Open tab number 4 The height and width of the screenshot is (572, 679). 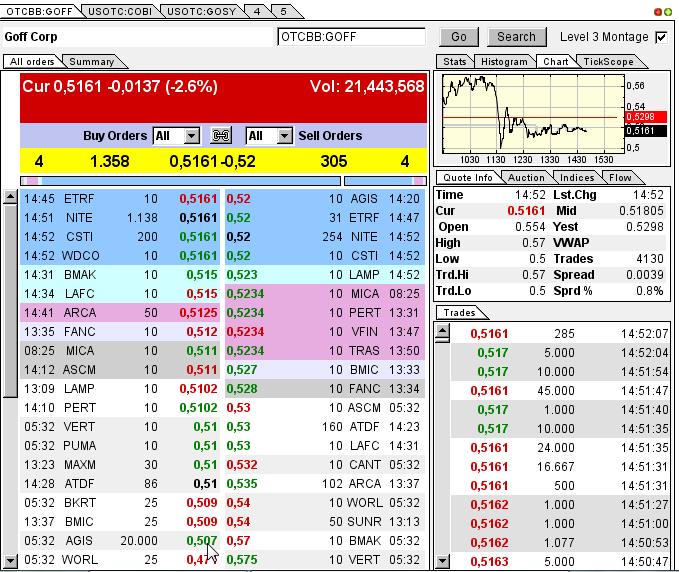click(257, 11)
